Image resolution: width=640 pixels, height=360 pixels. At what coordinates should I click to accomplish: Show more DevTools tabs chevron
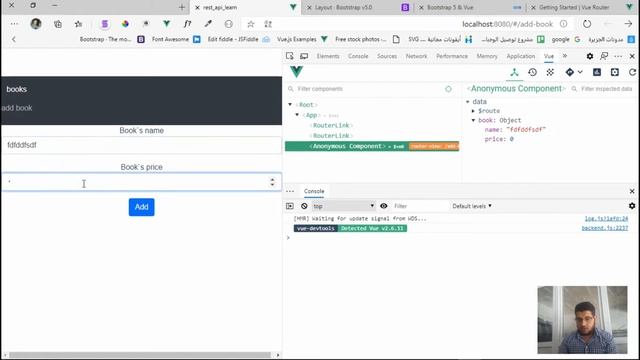coord(565,56)
